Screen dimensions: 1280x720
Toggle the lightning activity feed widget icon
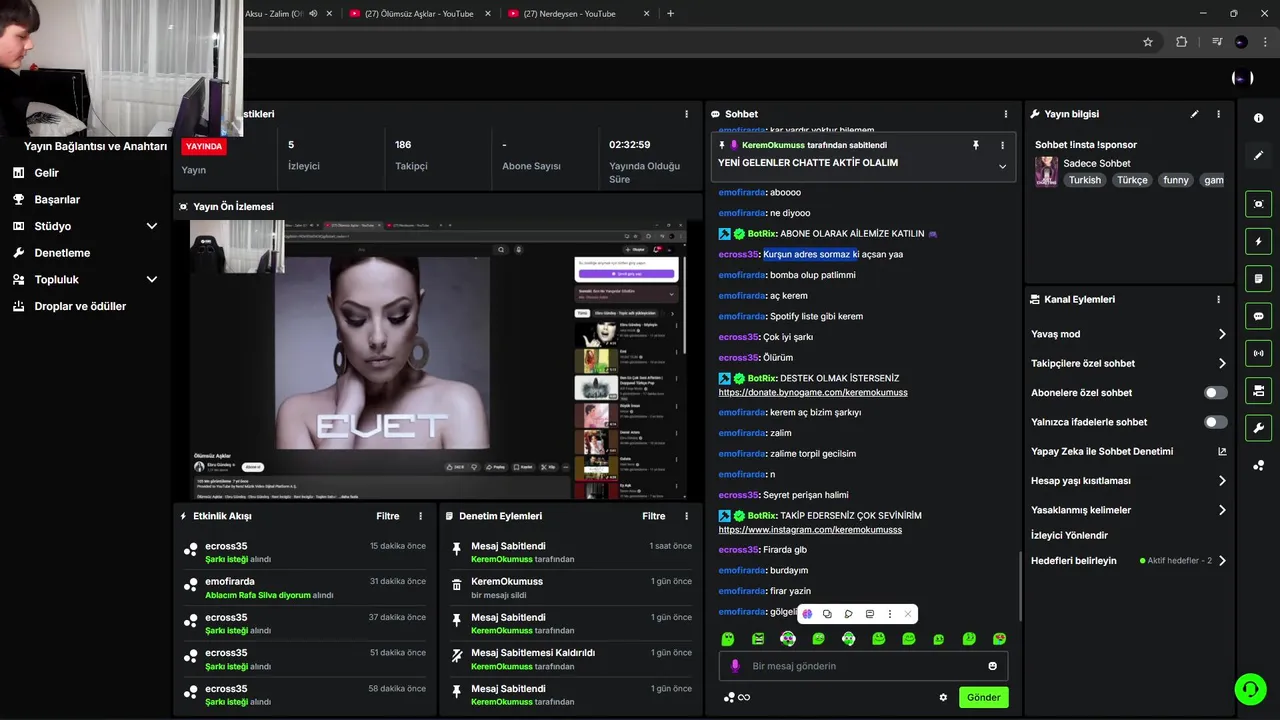(1258, 241)
